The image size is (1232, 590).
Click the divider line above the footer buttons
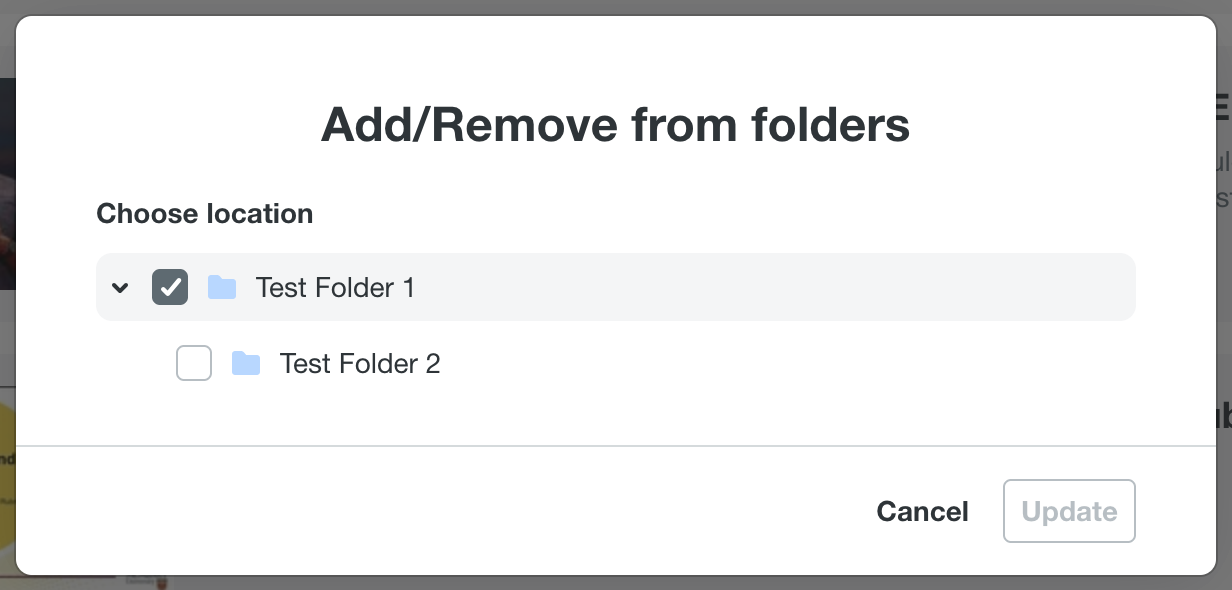coord(616,445)
